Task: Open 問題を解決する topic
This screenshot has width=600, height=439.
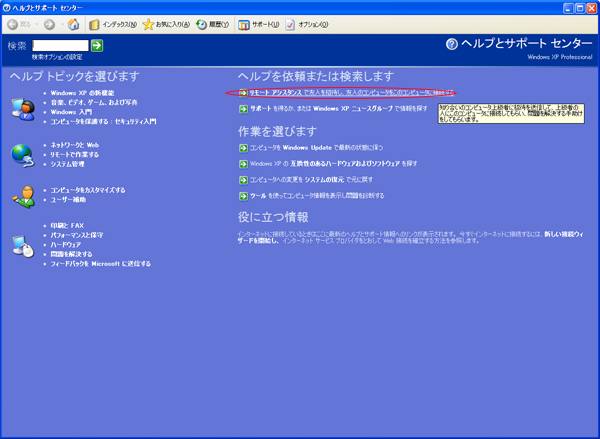Action: [72, 255]
